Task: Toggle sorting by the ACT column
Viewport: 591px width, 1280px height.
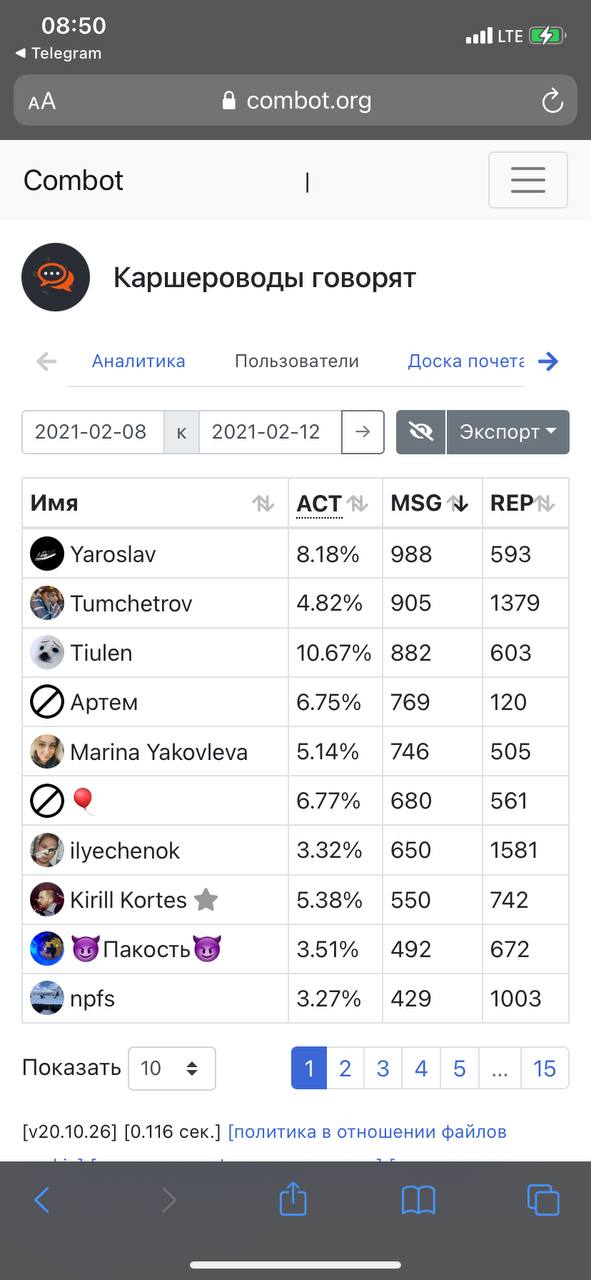Action: point(335,503)
